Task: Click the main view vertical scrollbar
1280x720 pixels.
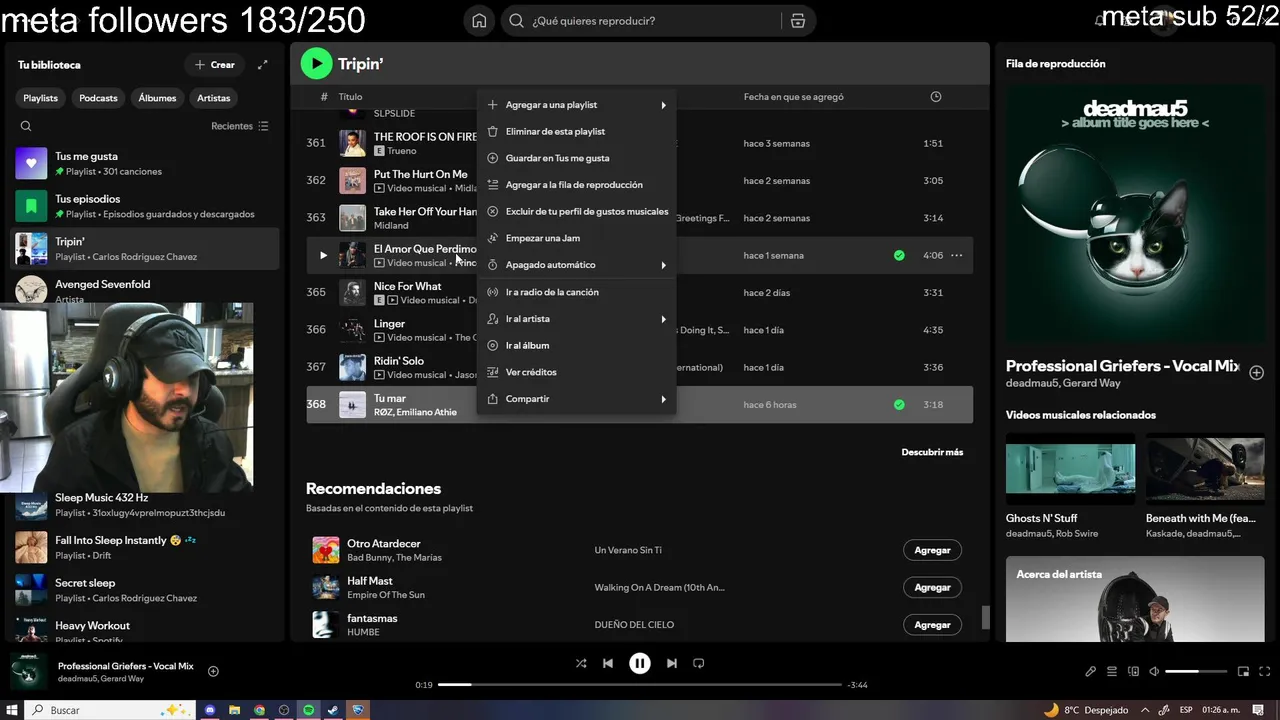Action: pyautogui.click(x=985, y=617)
